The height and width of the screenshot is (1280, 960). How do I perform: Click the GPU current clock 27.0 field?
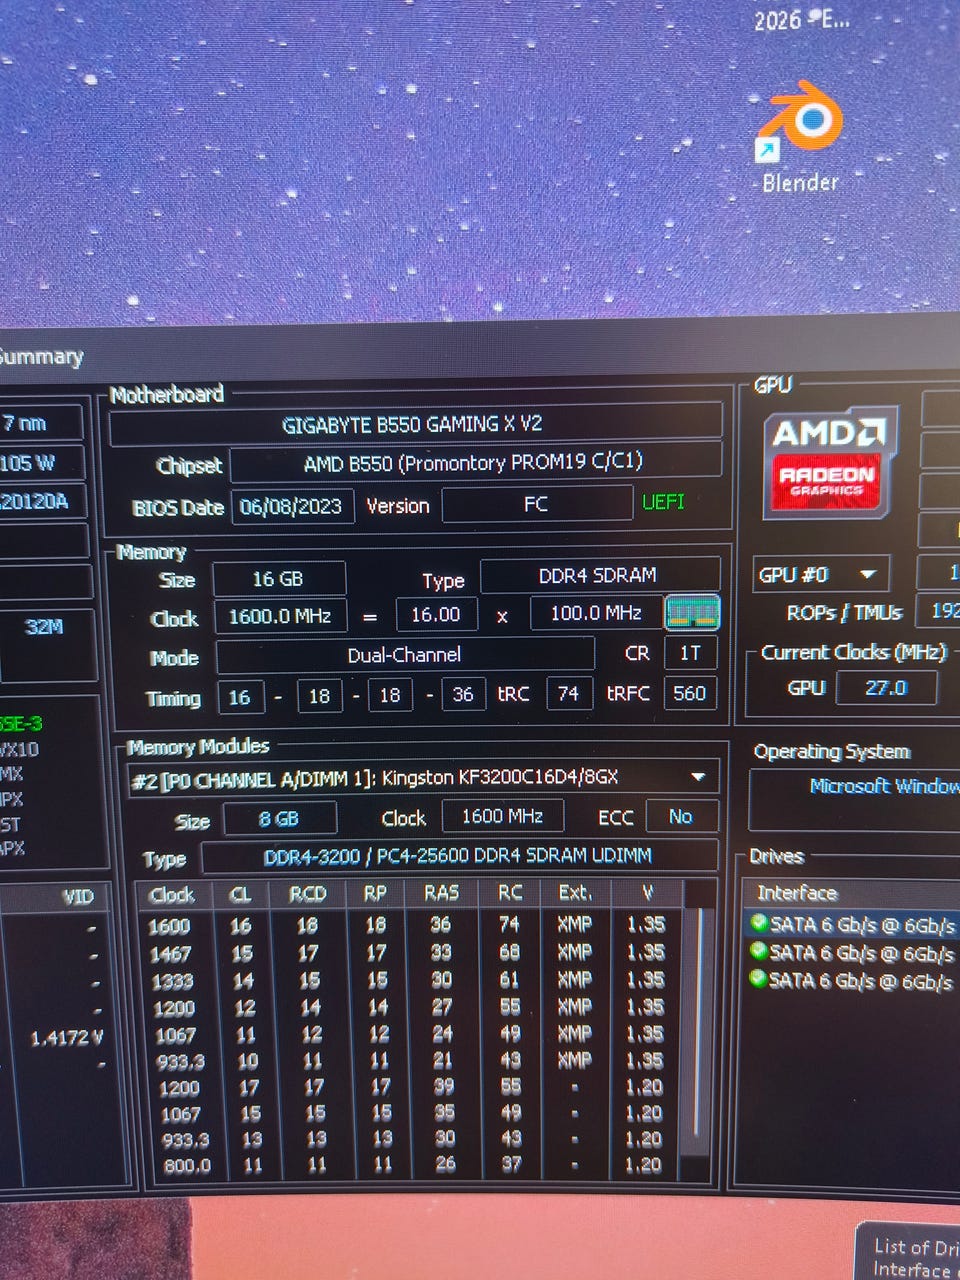point(886,688)
